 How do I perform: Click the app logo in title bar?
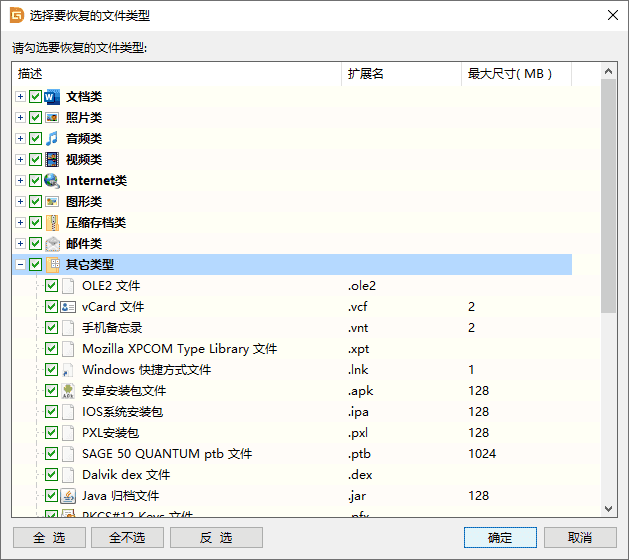click(x=17, y=16)
